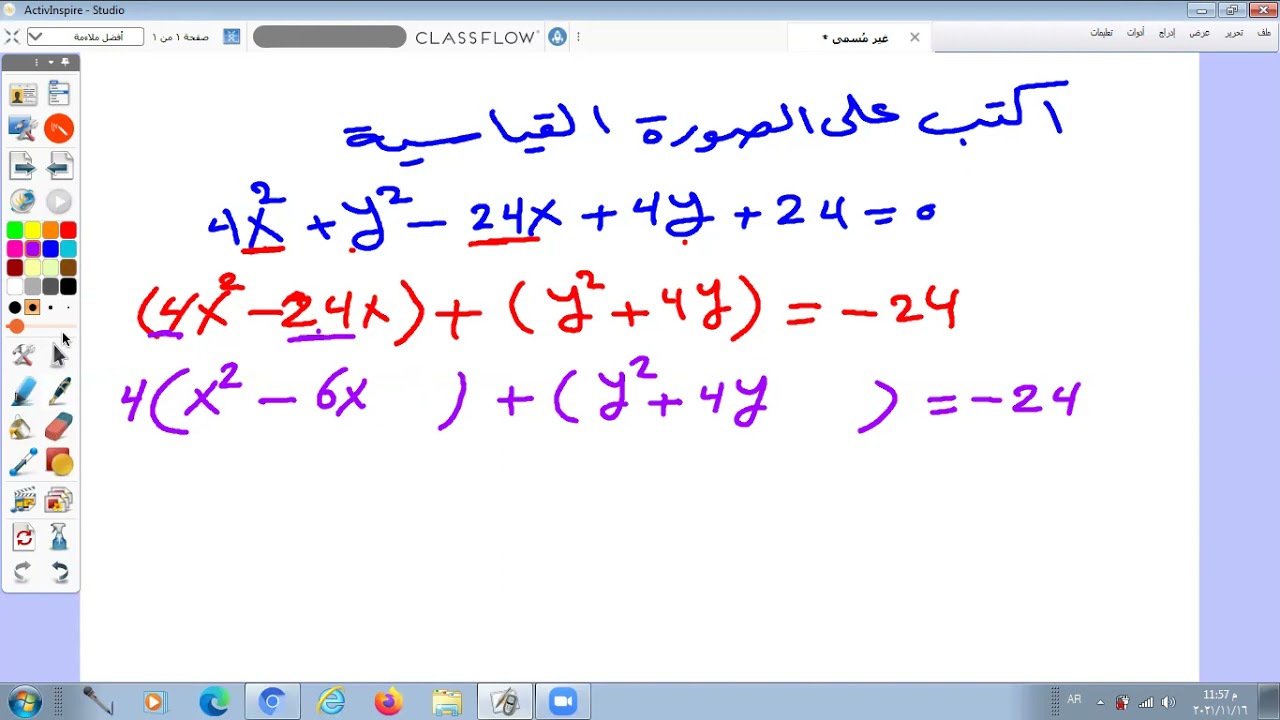Open the ملف (File) menu
The width and height of the screenshot is (1280, 720).
pyautogui.click(x=1265, y=33)
